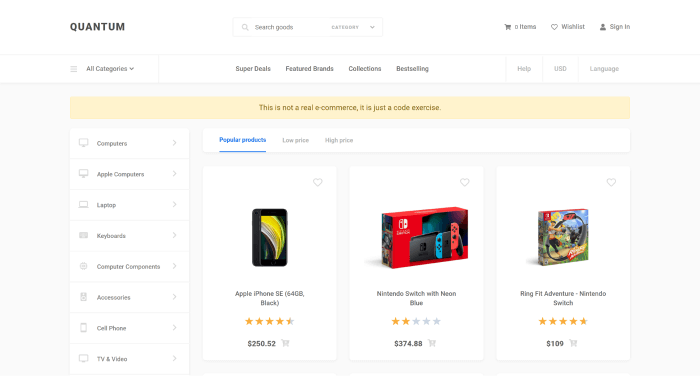This screenshot has width=700, height=376.
Task: Click the Sign In user icon
Action: [x=603, y=27]
